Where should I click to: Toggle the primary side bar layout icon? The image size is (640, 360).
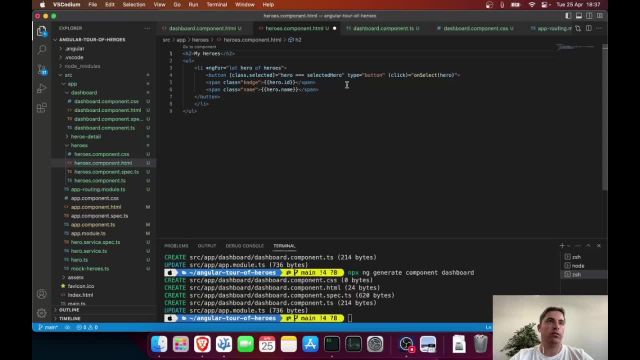[x=568, y=16]
